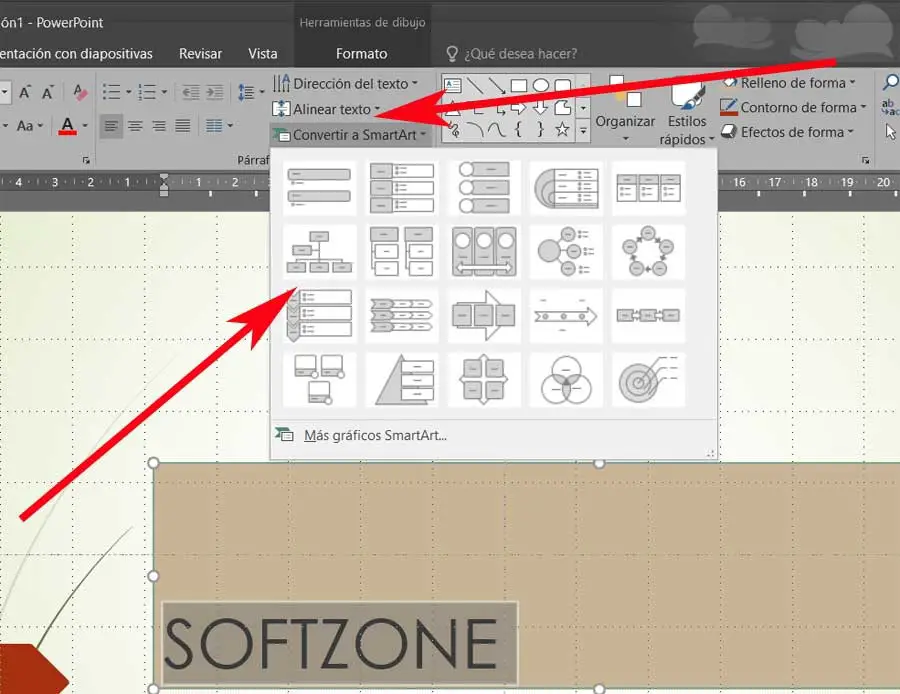Select the five-point star shape

[x=562, y=129]
